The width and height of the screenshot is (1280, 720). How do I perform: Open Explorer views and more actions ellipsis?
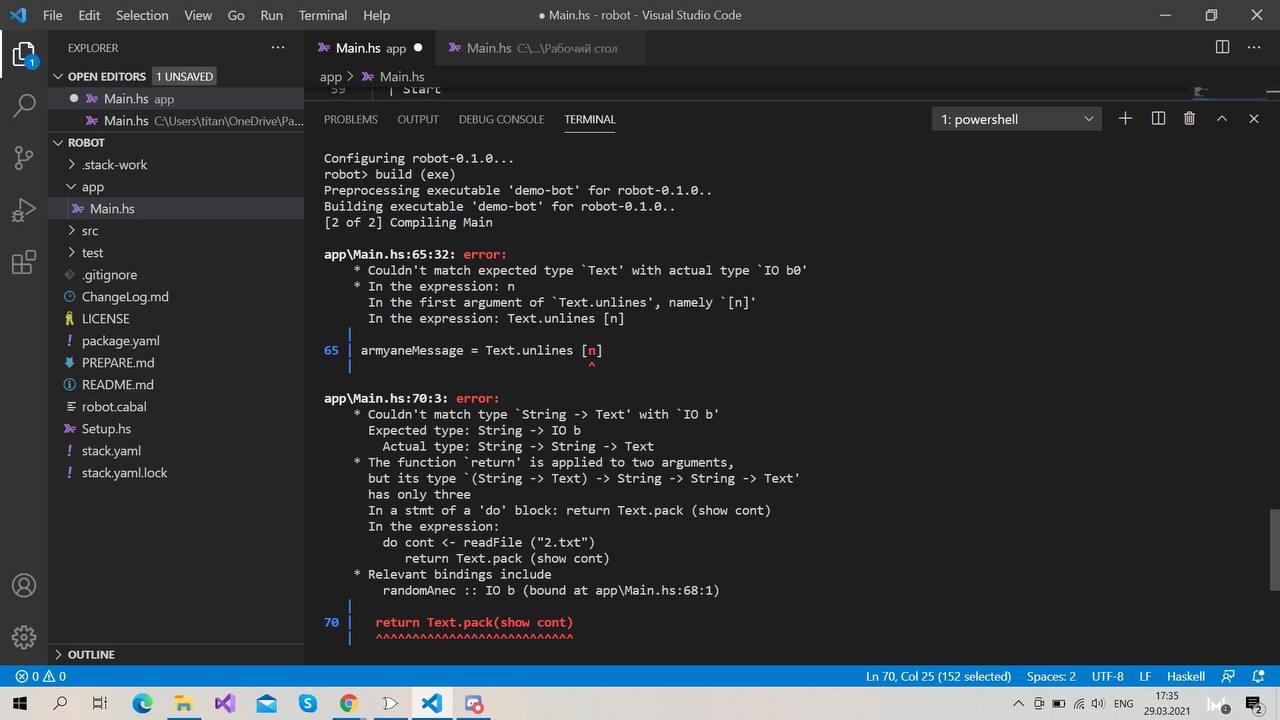[x=278, y=47]
